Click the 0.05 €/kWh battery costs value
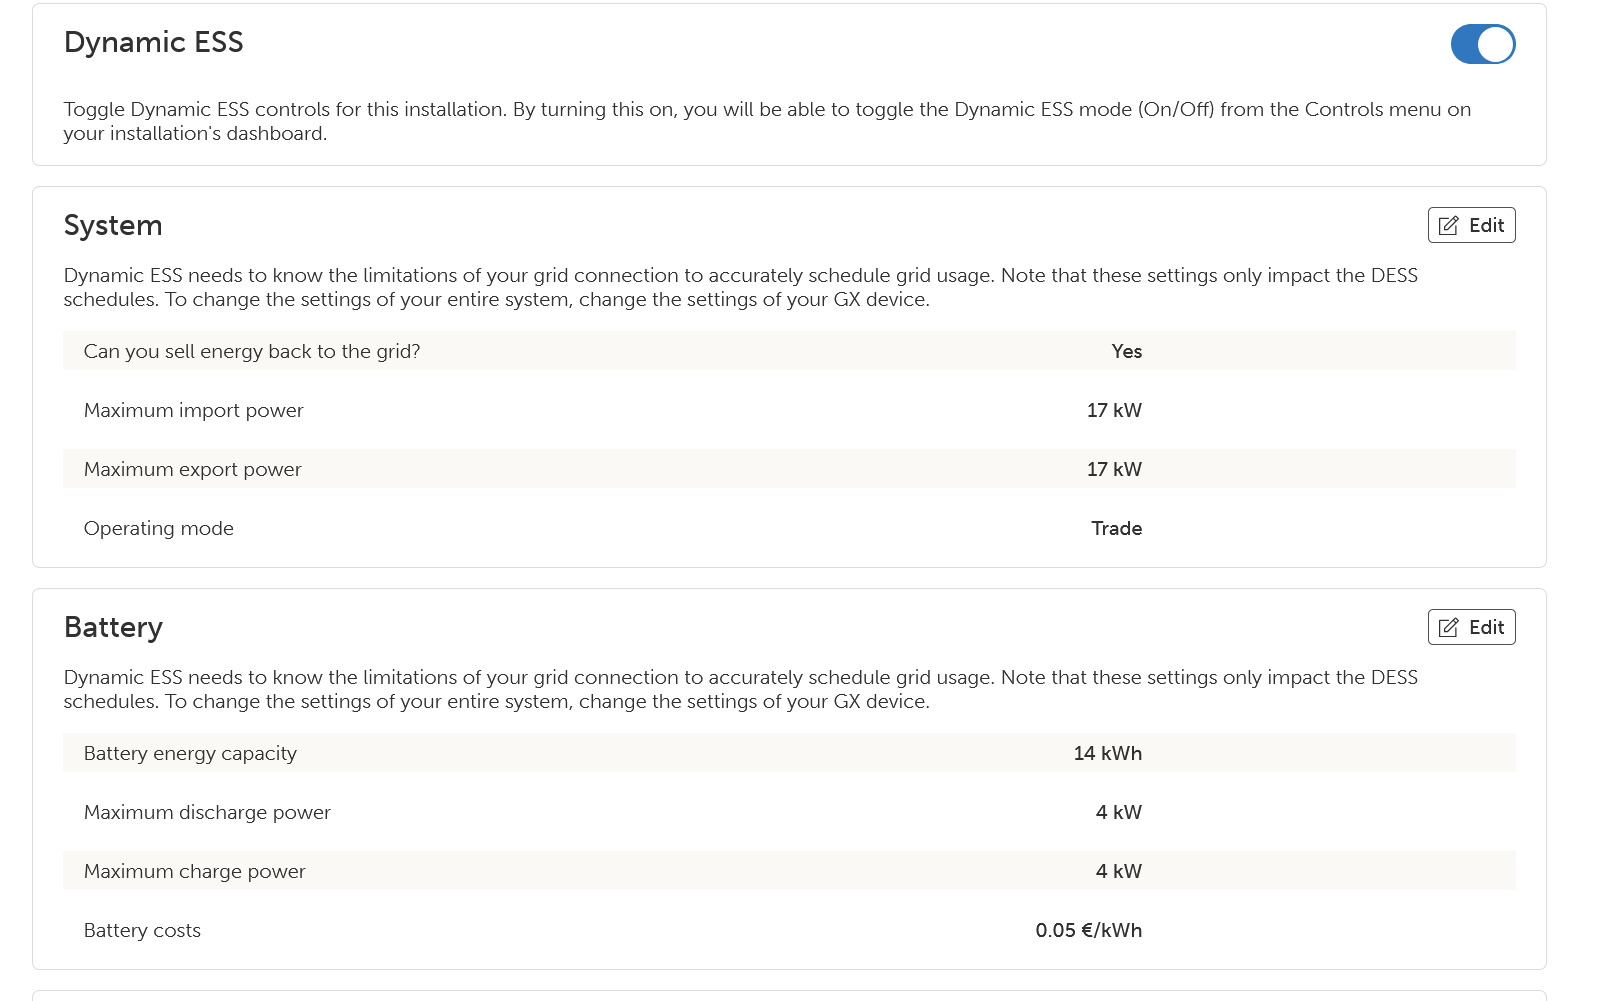The height and width of the screenshot is (1001, 1612). tap(1088, 930)
